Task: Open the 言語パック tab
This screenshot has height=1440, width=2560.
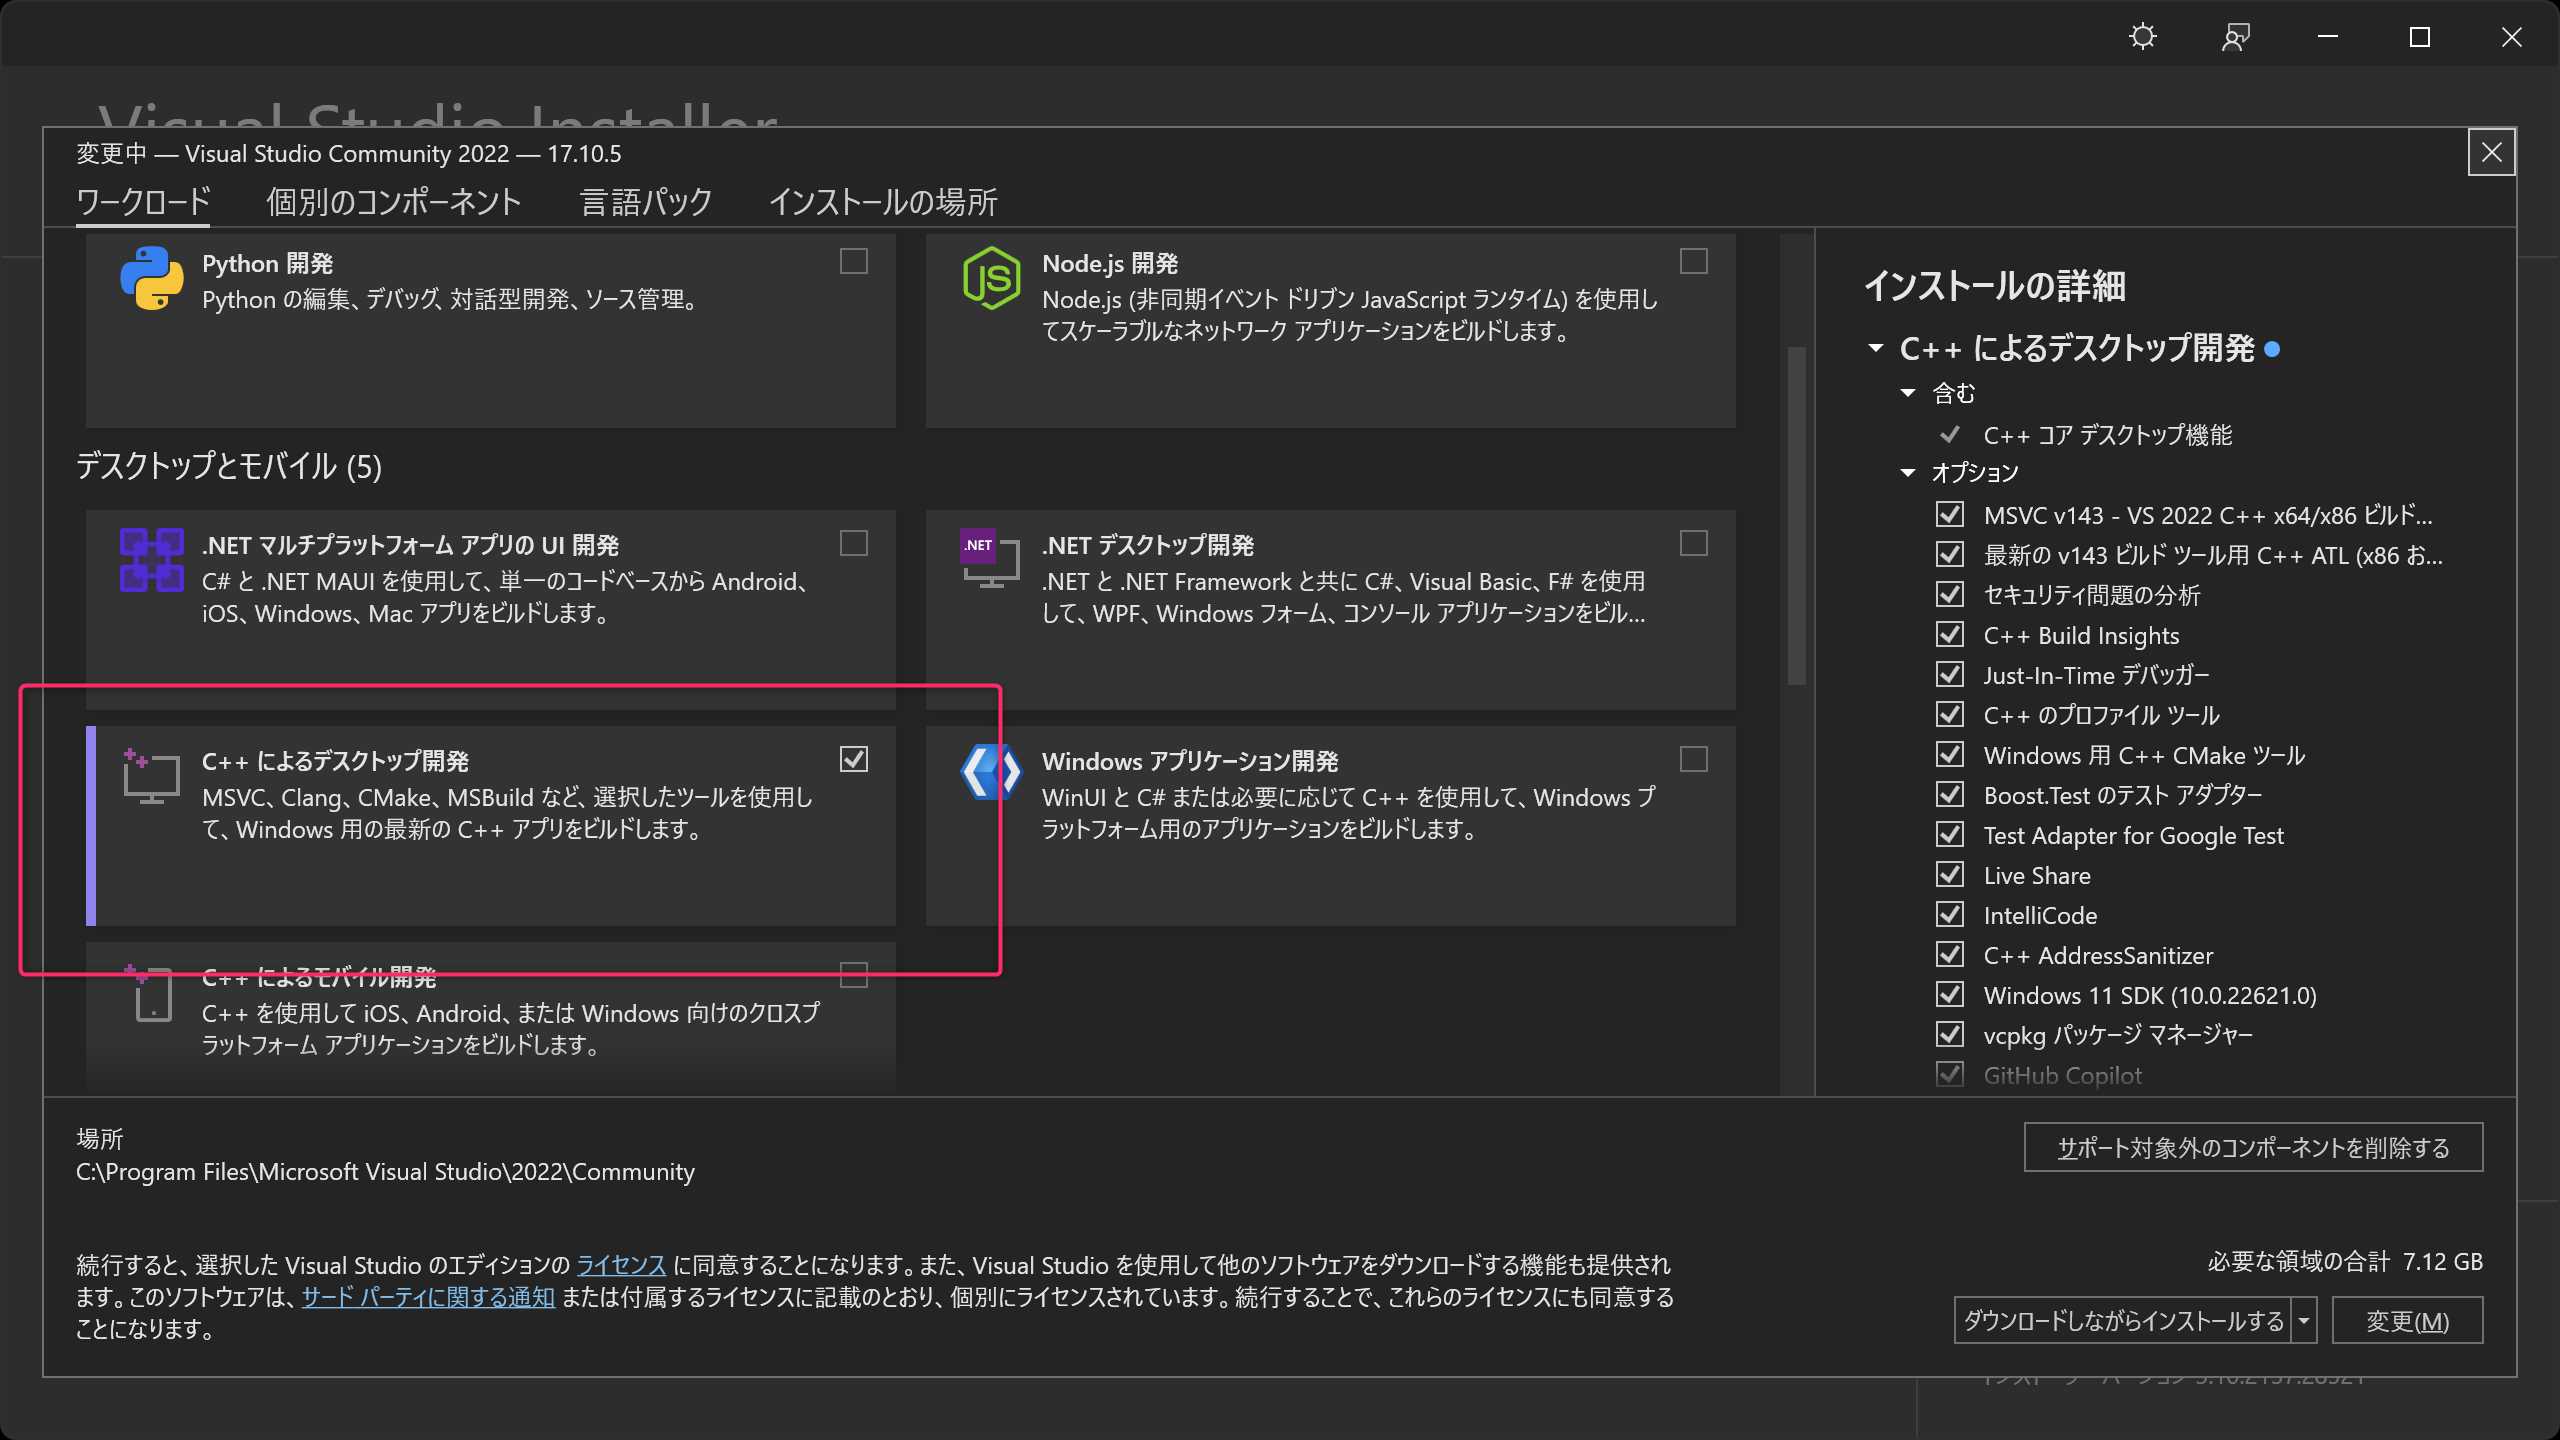Action: tap(646, 202)
